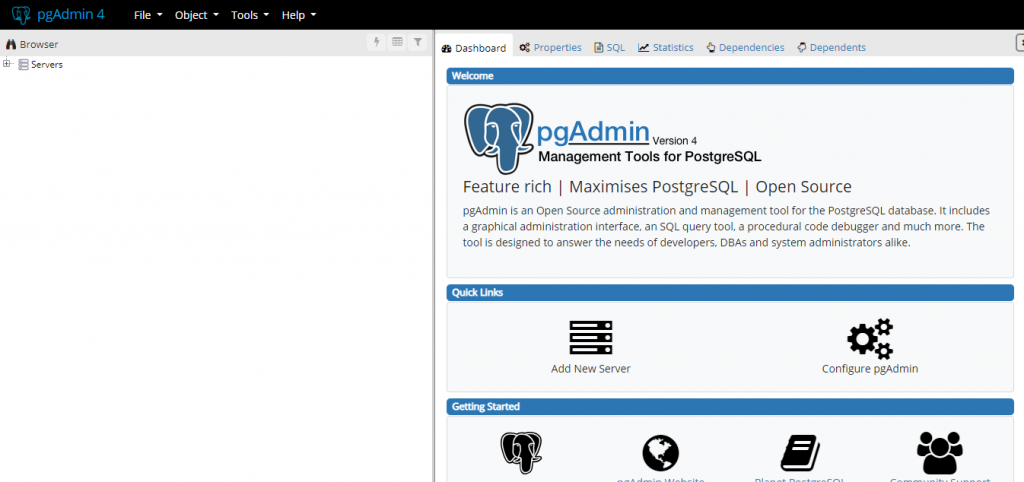This screenshot has width=1024, height=482.
Task: Switch to the Dependencies tab
Action: (745, 48)
